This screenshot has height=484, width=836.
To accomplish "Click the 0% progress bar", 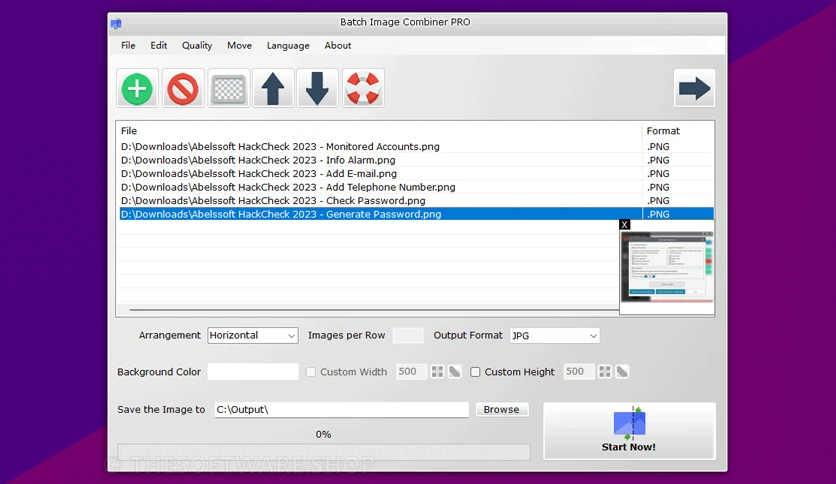I will click(x=324, y=452).
